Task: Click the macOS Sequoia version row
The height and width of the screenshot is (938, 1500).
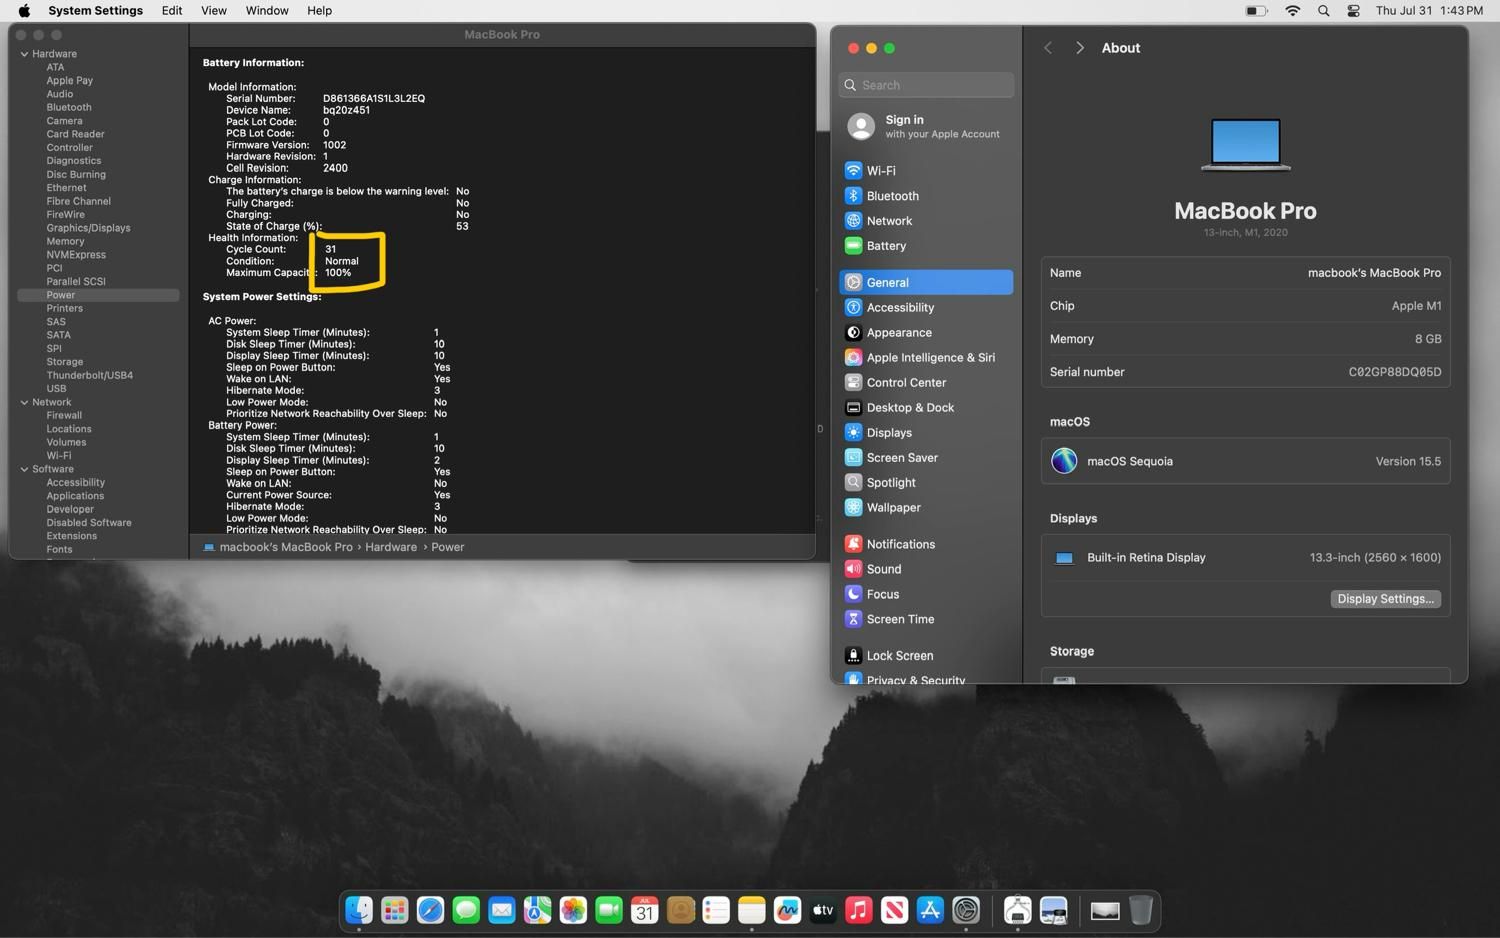Action: pos(1245,462)
